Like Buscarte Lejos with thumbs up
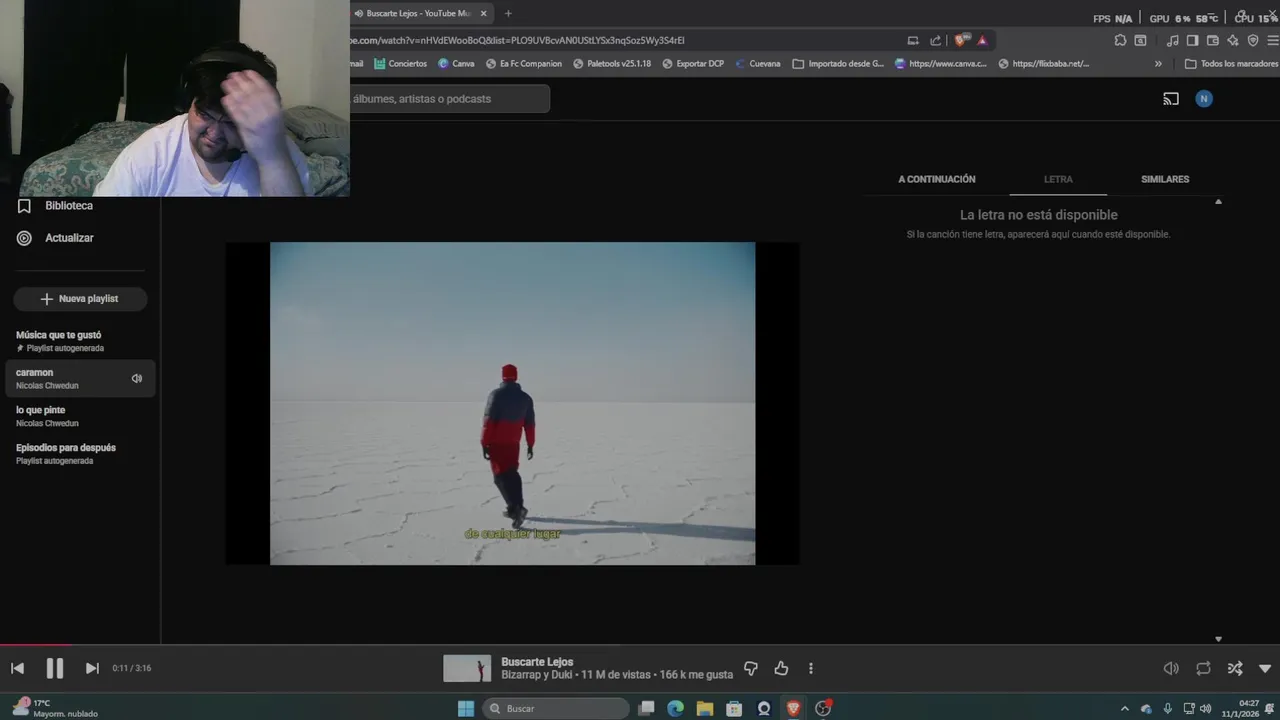 click(x=781, y=668)
